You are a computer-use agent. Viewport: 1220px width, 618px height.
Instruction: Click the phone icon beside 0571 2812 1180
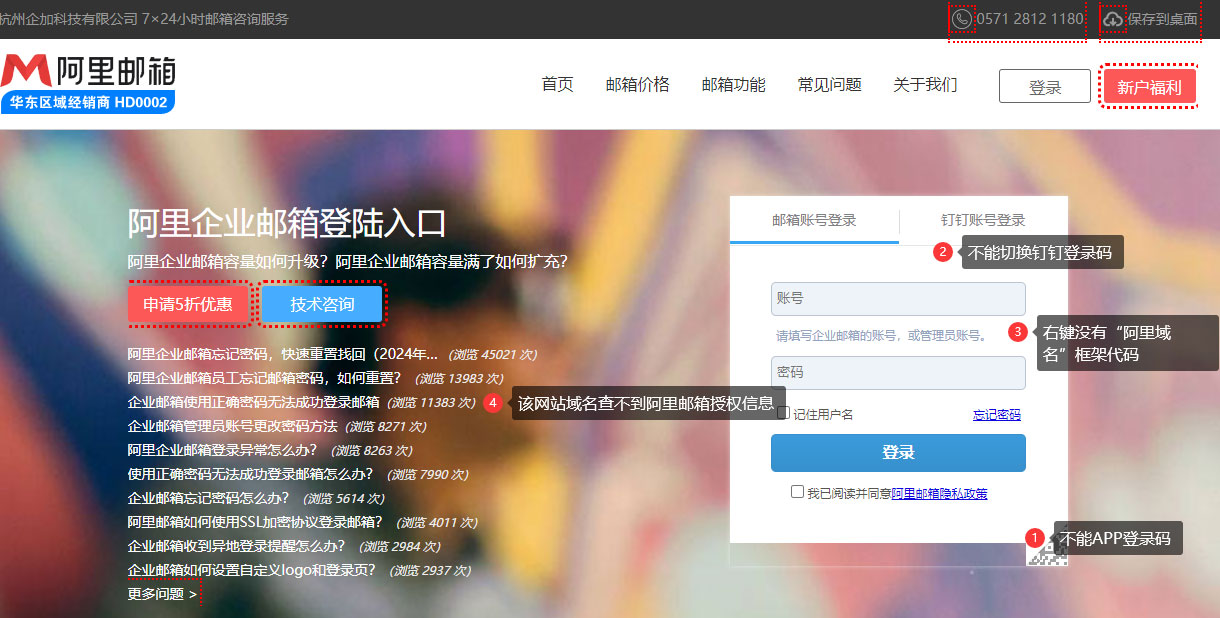[x=962, y=19]
